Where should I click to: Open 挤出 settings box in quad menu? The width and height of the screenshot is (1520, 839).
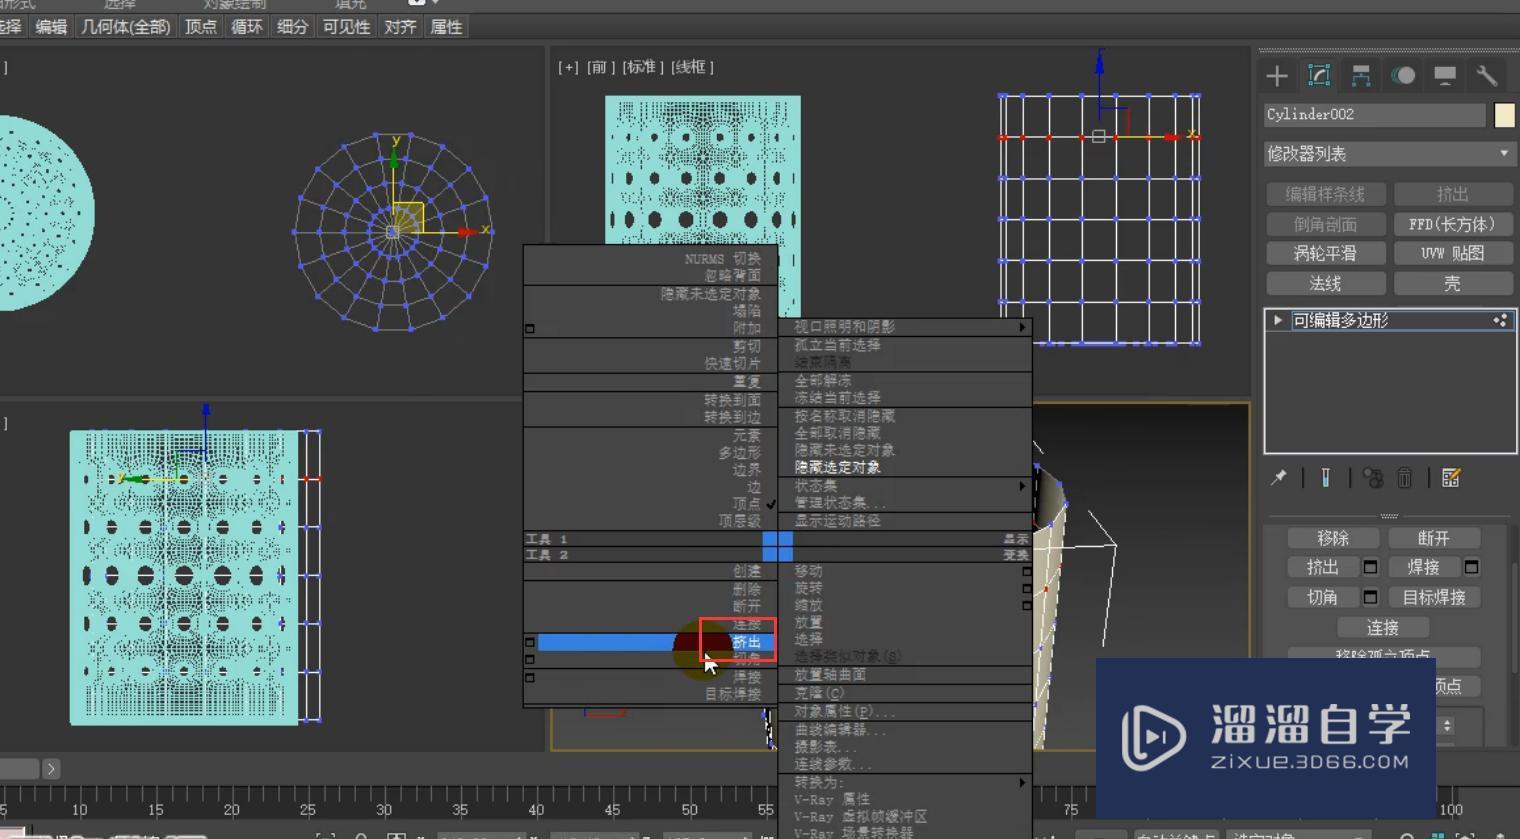point(530,642)
